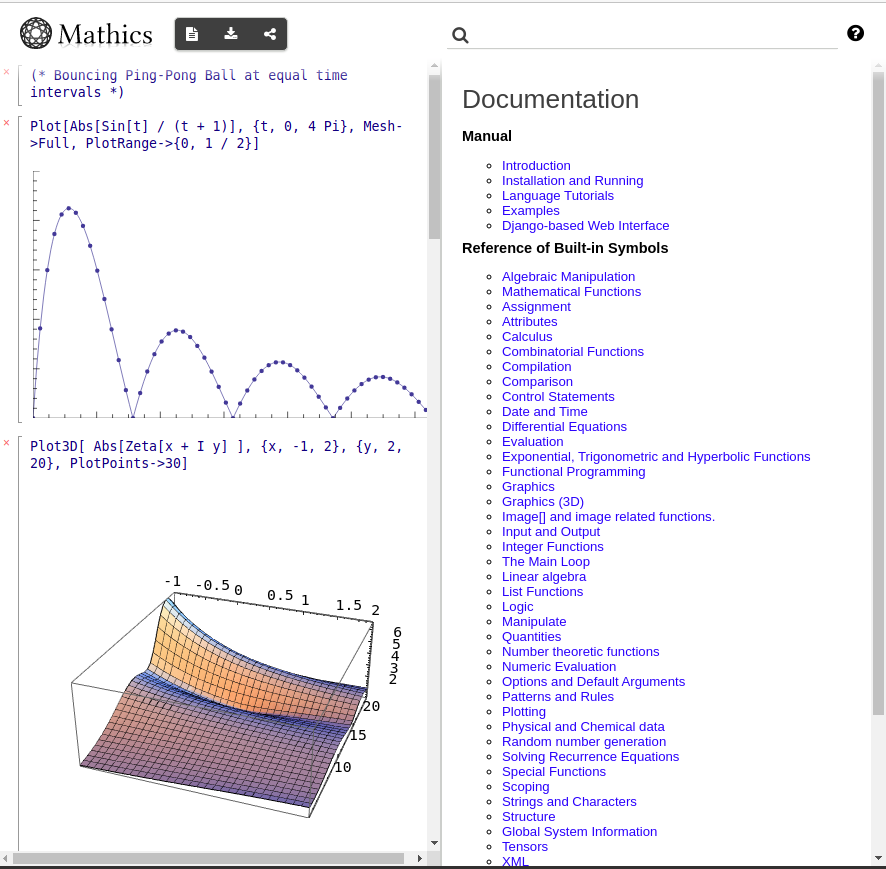This screenshot has width=886, height=869.
Task: Open the Plotting documentation link
Action: [x=523, y=711]
